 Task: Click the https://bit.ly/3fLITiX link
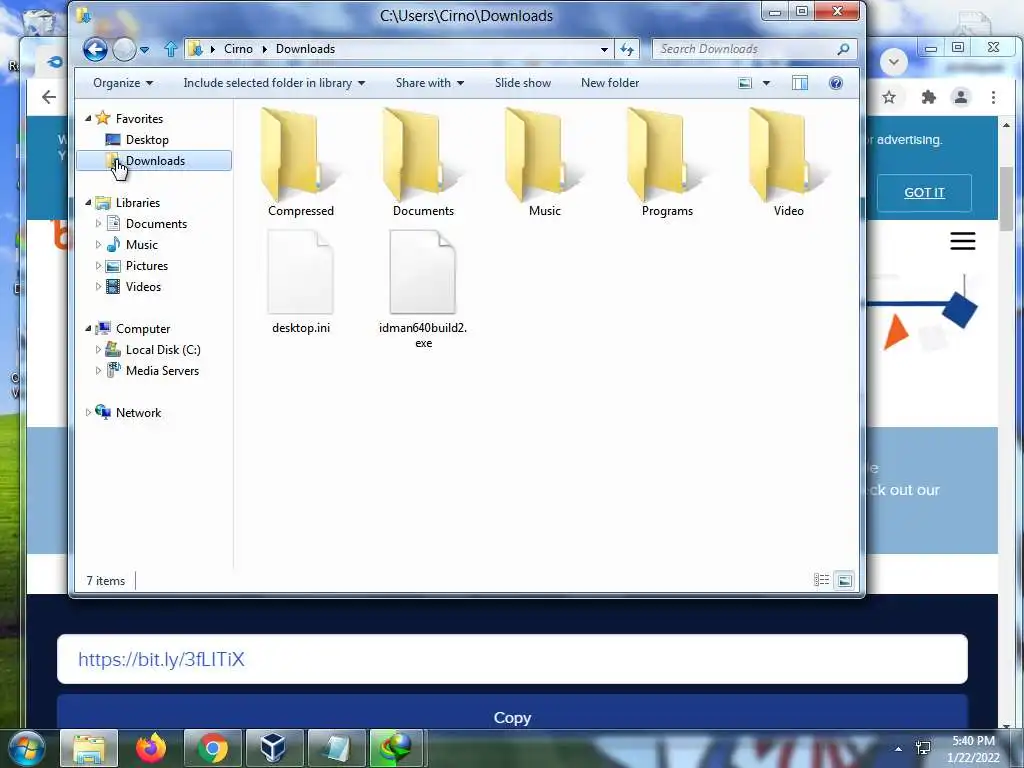[x=161, y=659]
